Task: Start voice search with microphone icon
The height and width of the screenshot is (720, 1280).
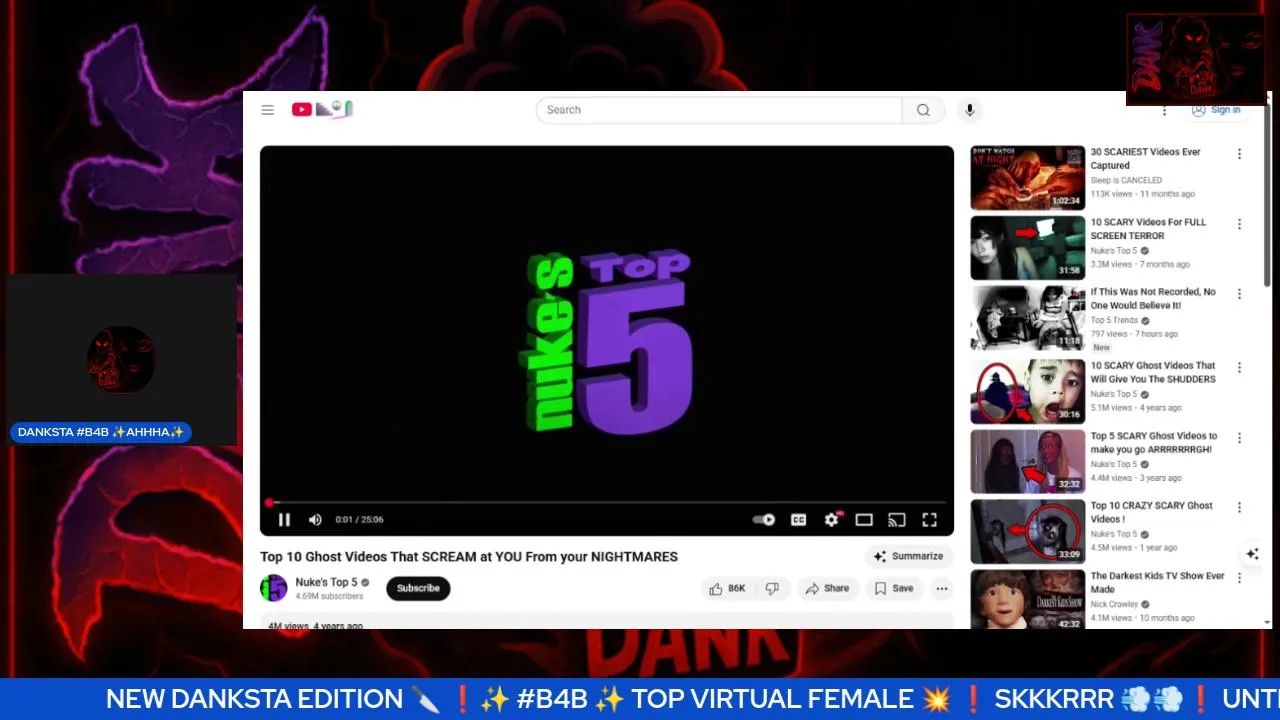Action: [969, 110]
